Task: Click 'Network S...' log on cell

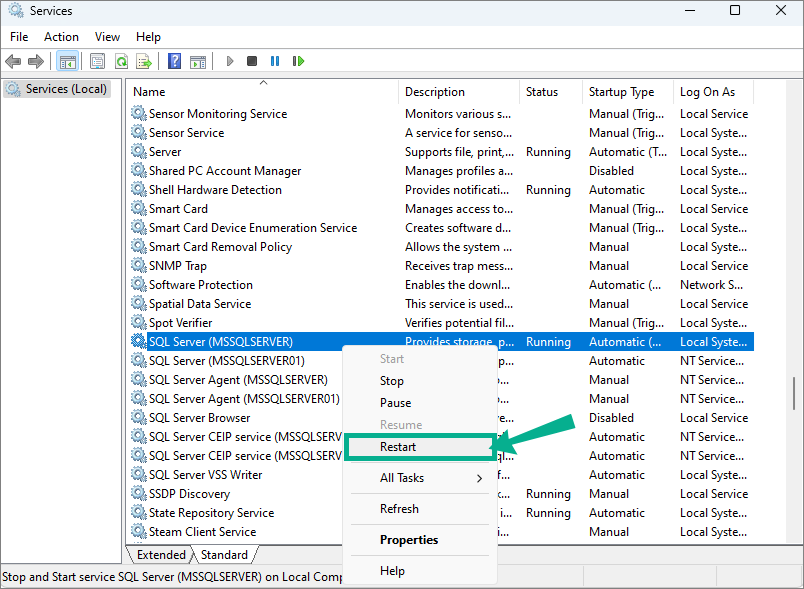Action: click(711, 285)
